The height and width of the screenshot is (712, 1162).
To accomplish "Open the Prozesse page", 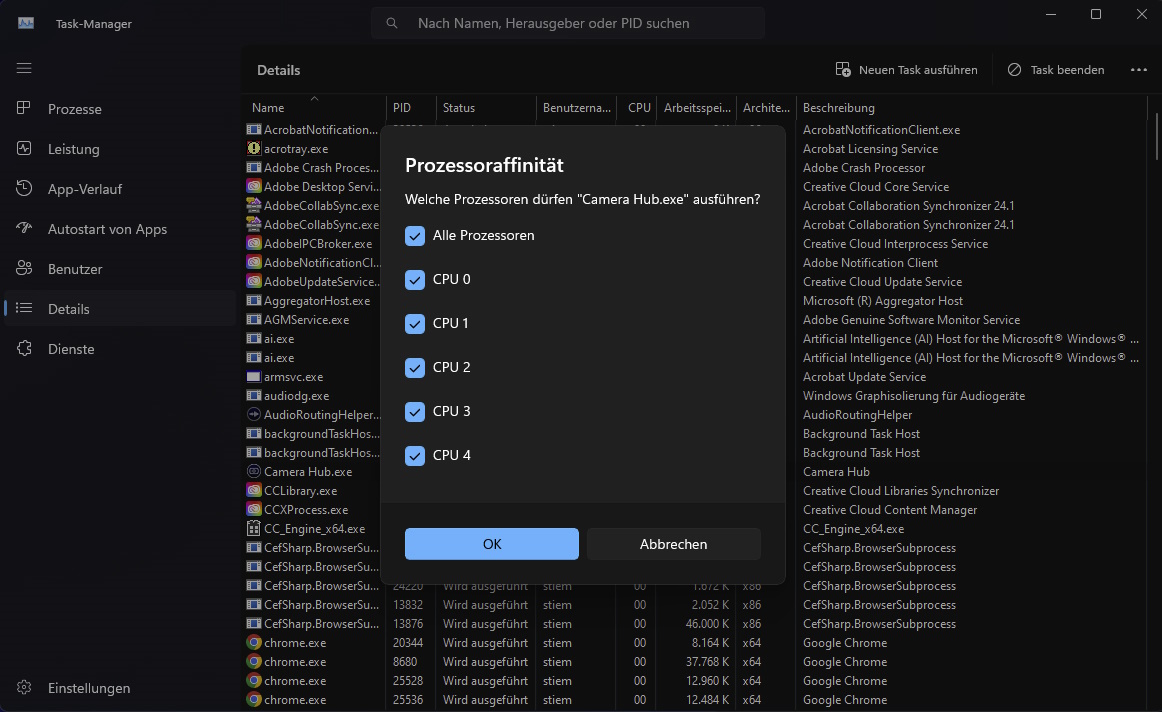I will click(120, 109).
